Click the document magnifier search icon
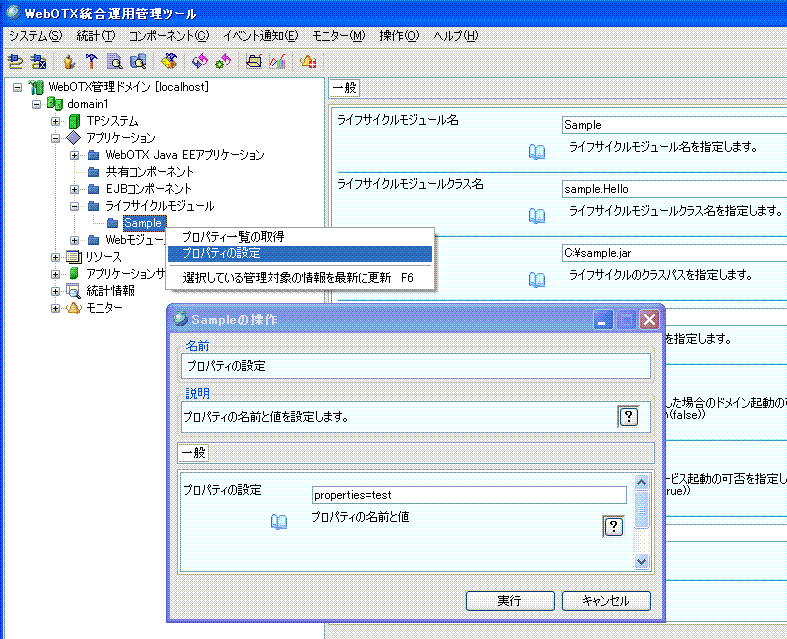The height and width of the screenshot is (639, 787). (x=115, y=61)
